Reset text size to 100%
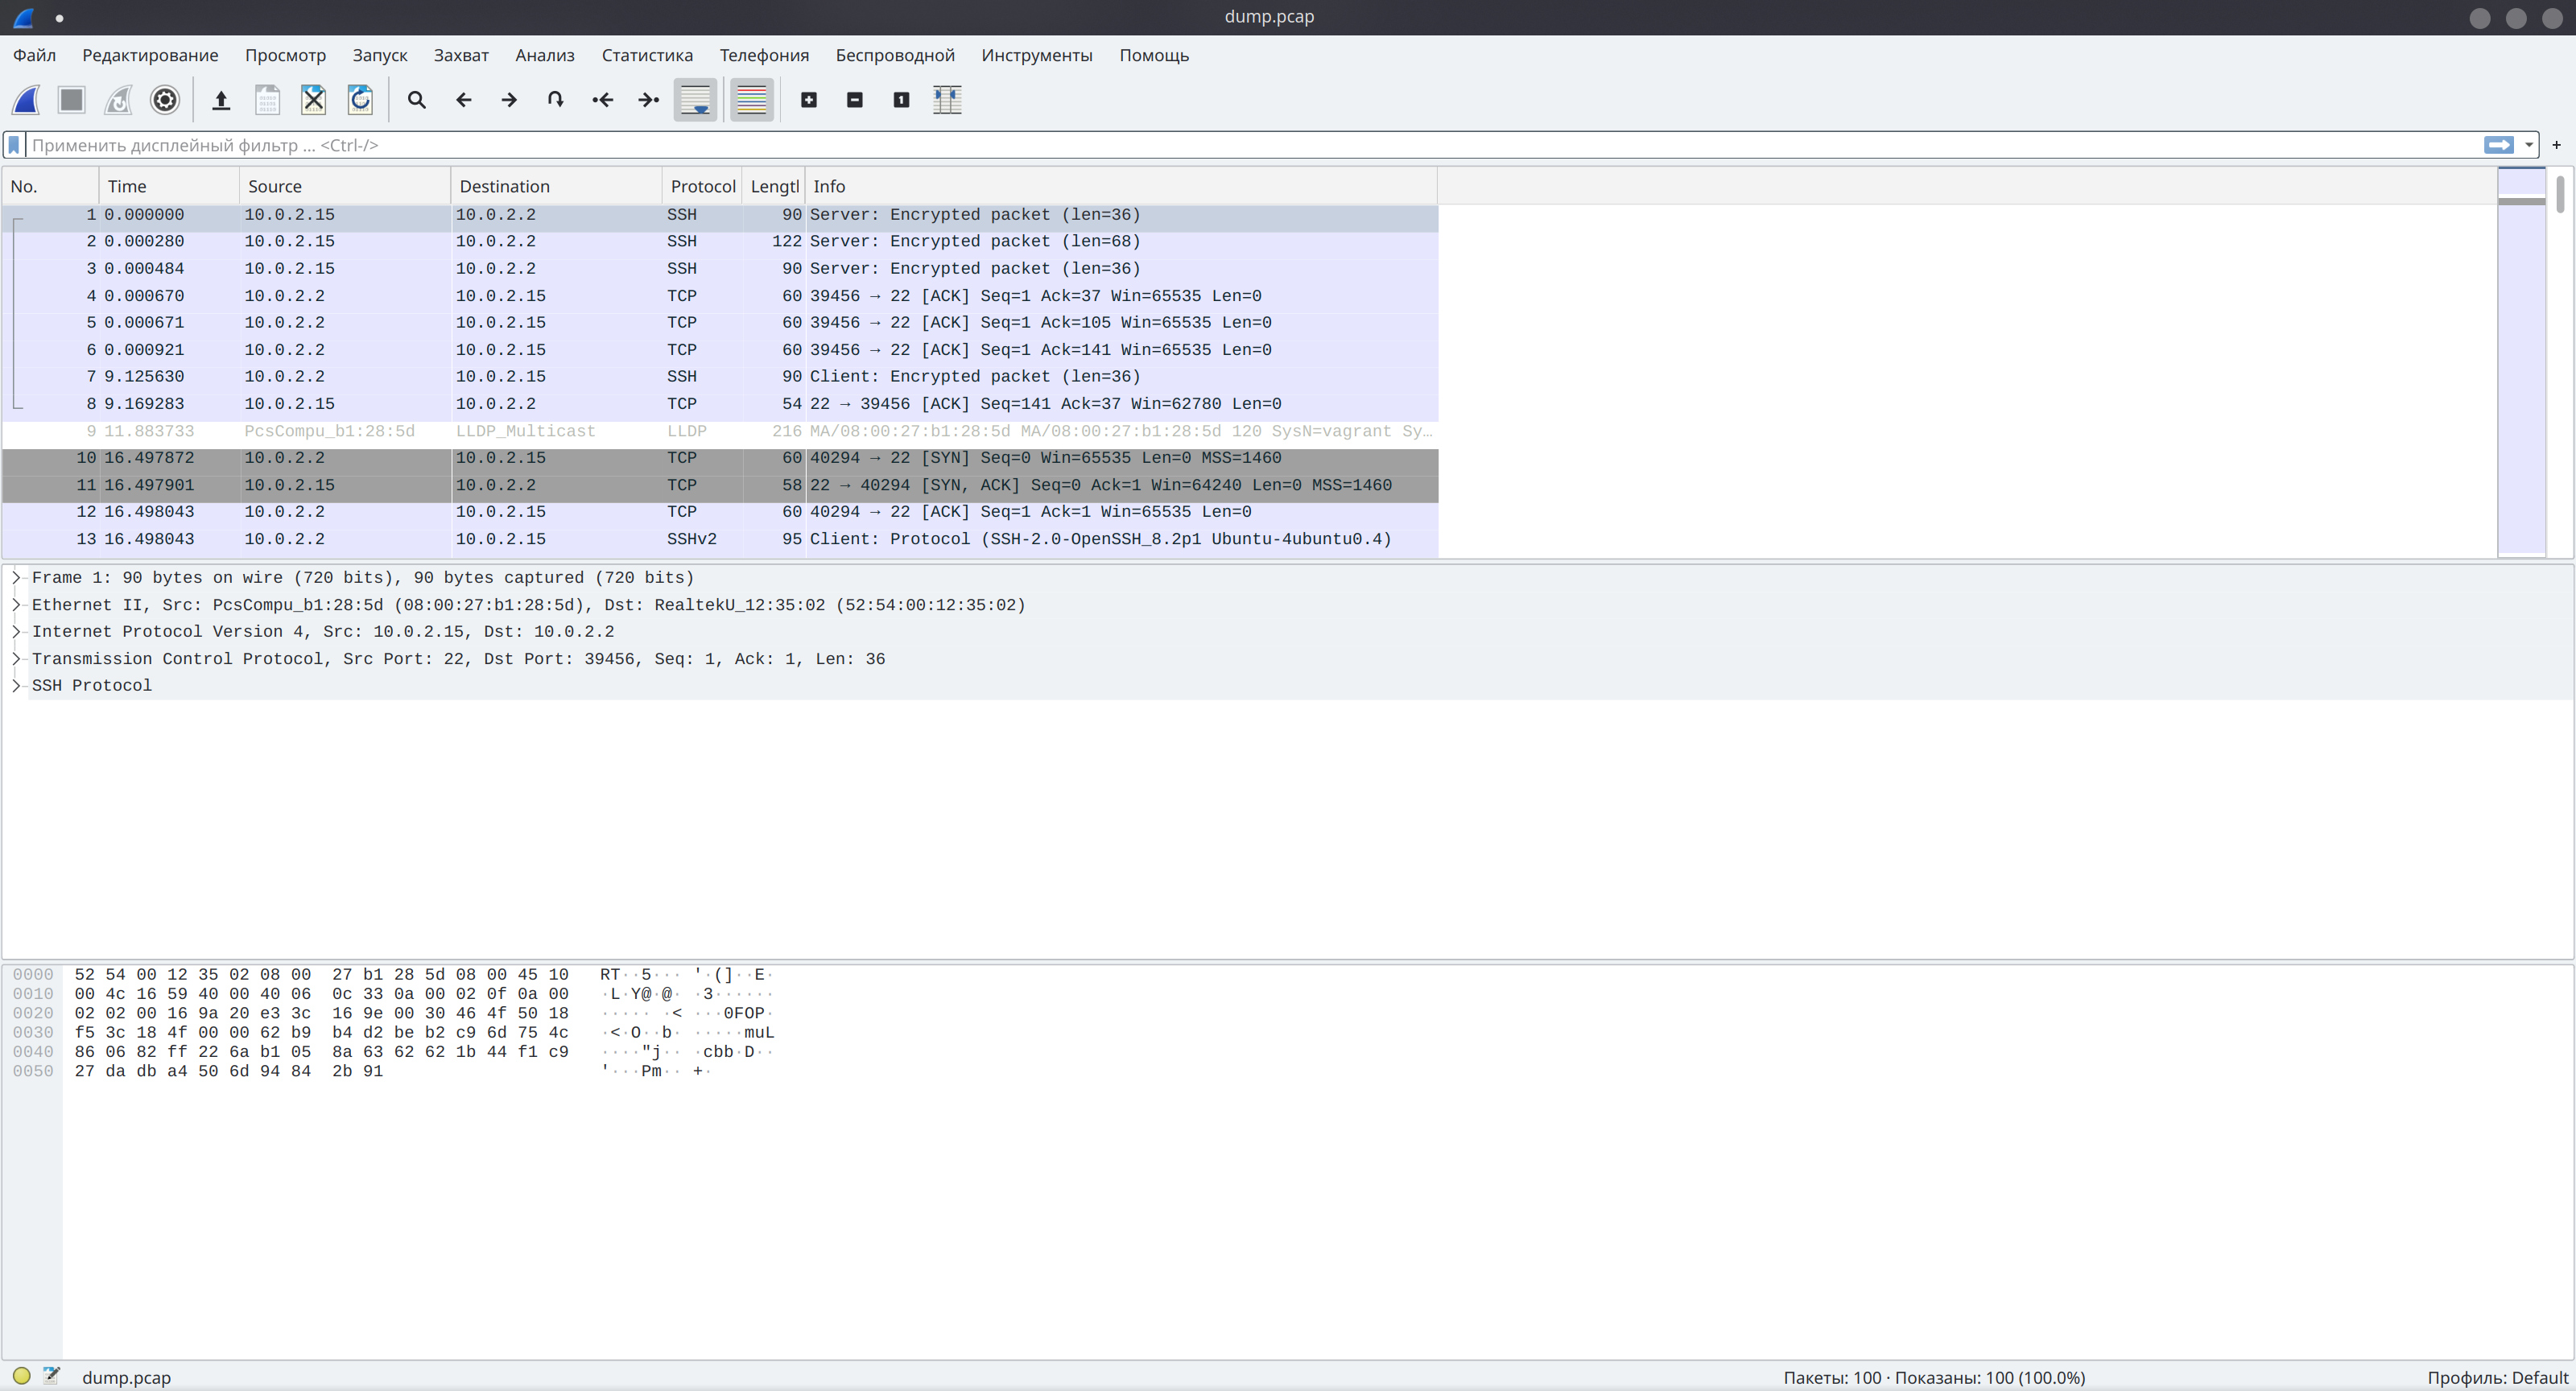Screen dimensions: 2576x1391 (x=900, y=100)
